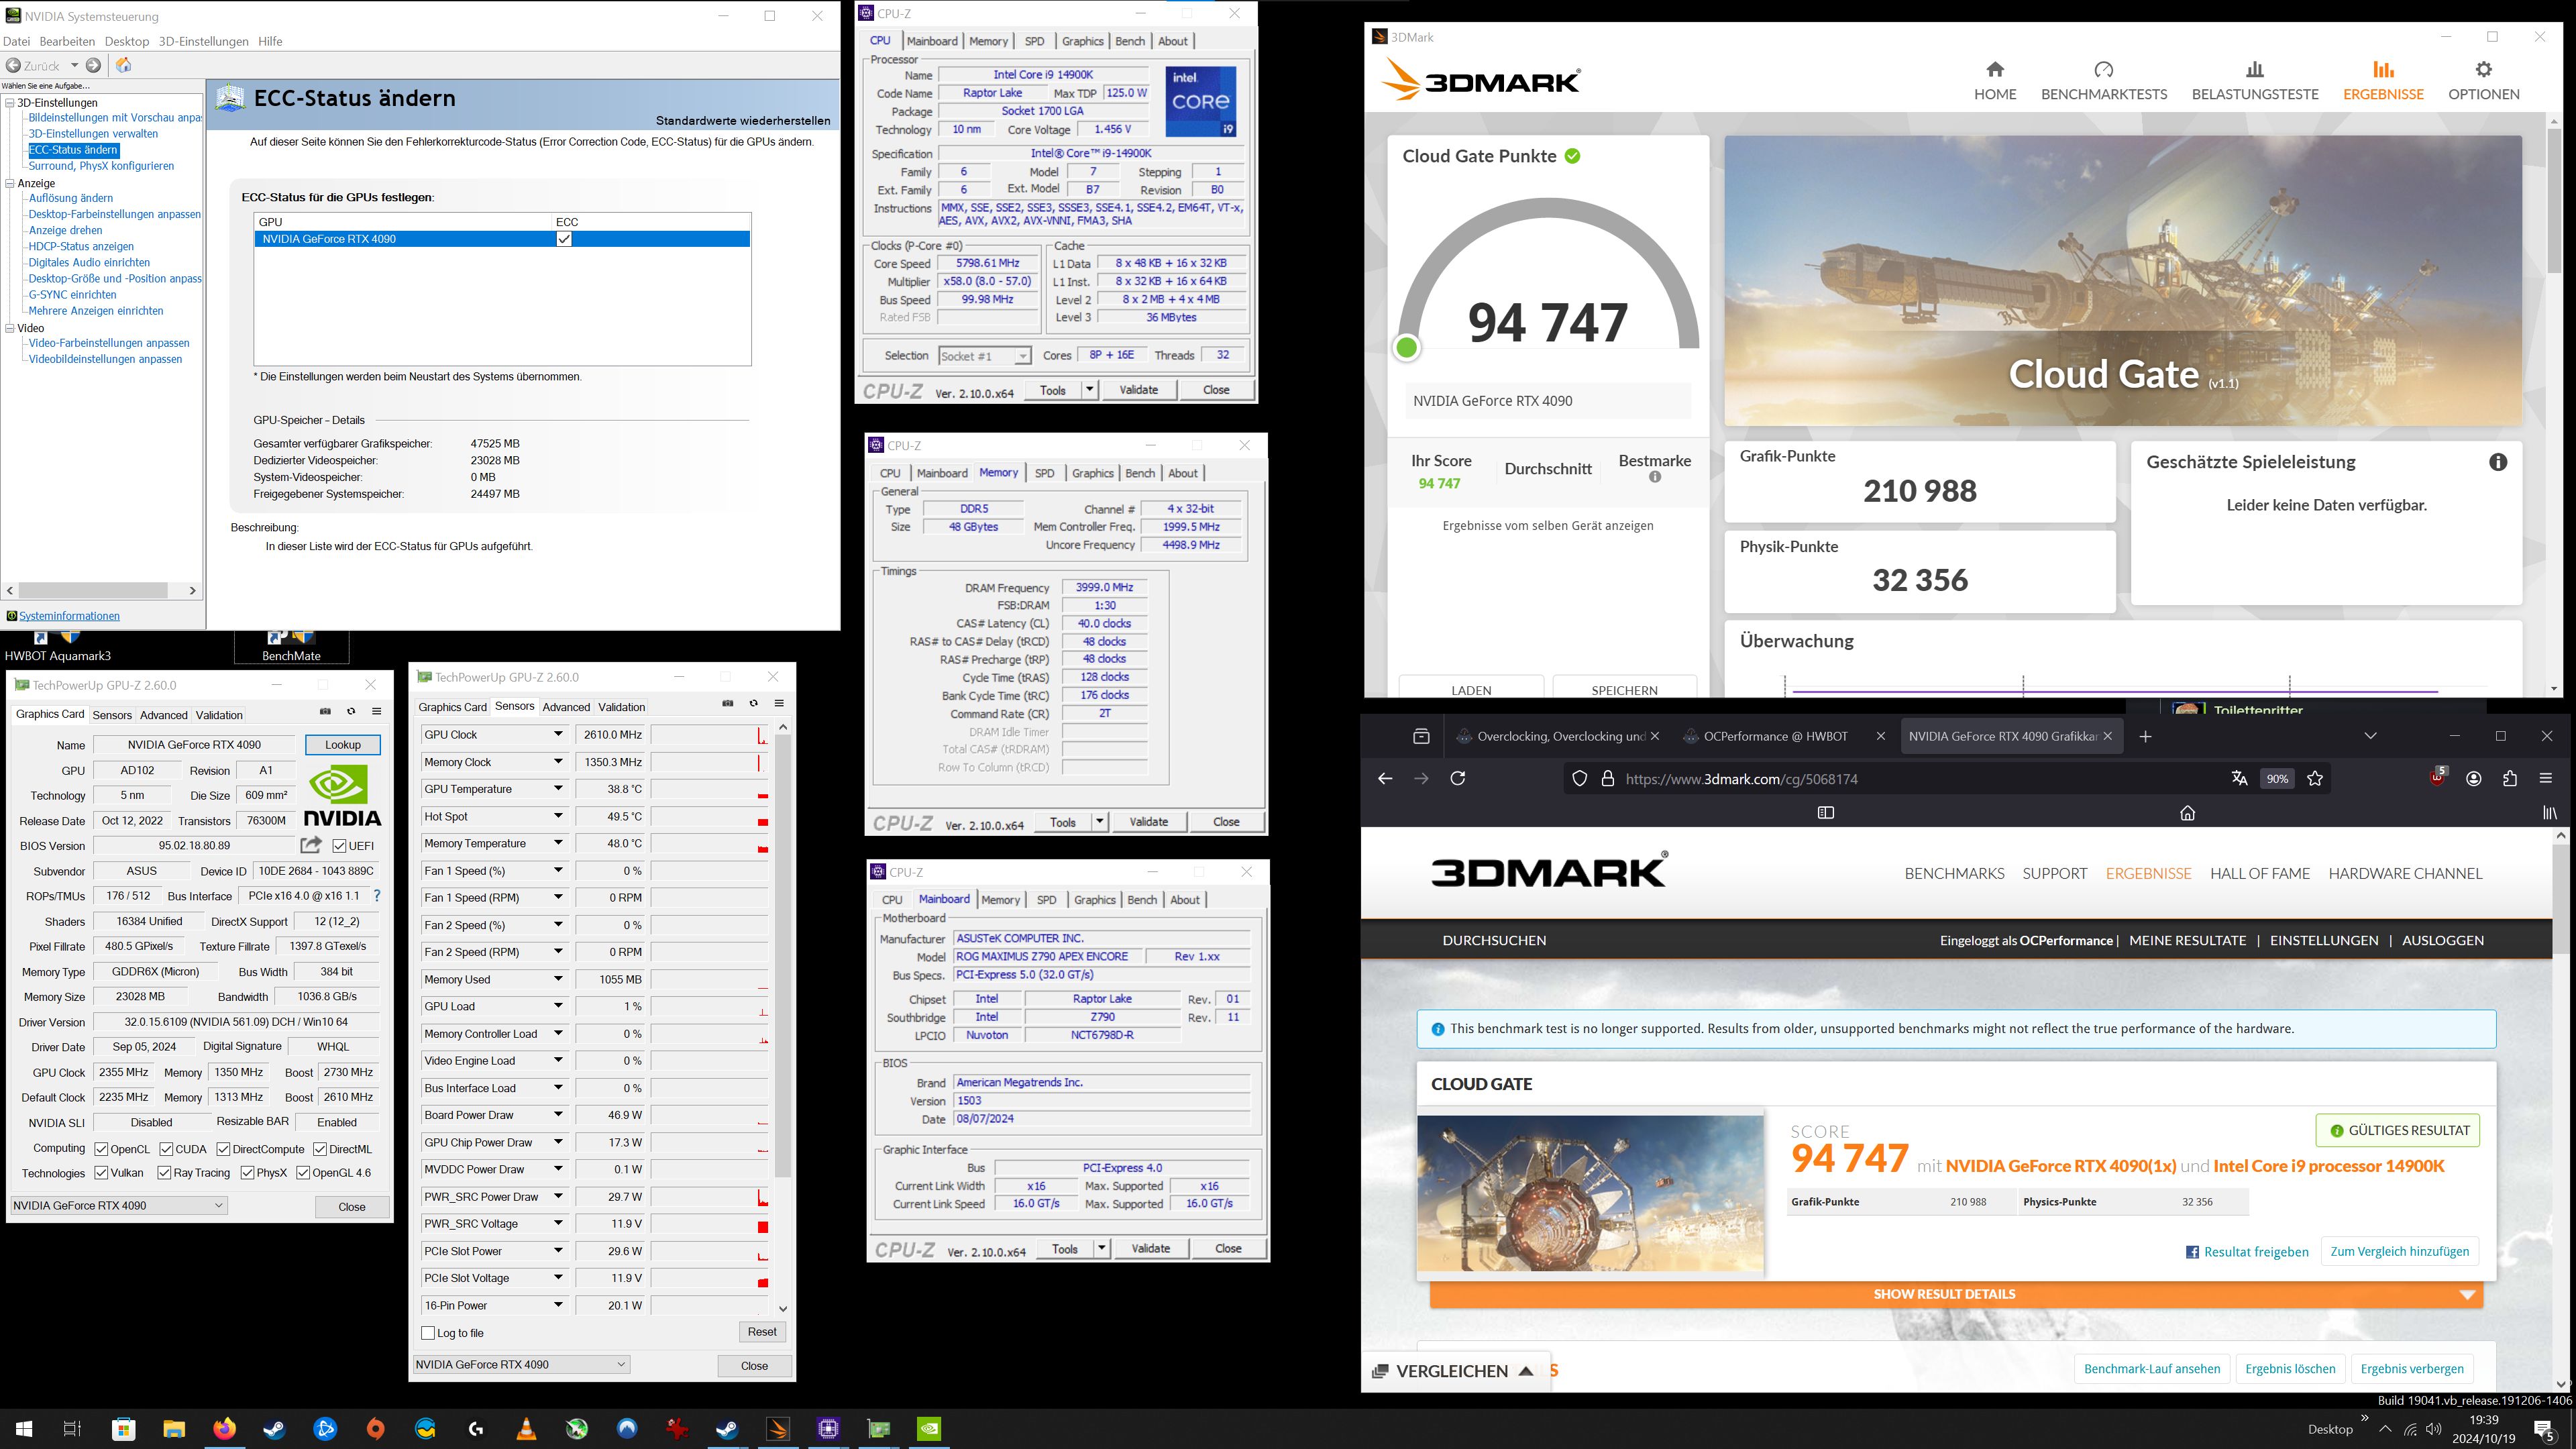Click share BIOS icon beside BIOS Version
Viewport: 2576px width, 1449px height.
point(311,845)
